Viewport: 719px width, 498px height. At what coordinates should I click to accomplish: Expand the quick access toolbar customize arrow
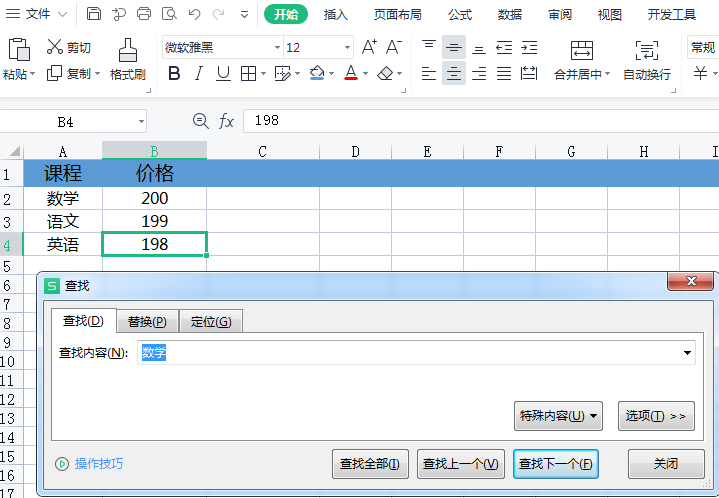(x=244, y=15)
